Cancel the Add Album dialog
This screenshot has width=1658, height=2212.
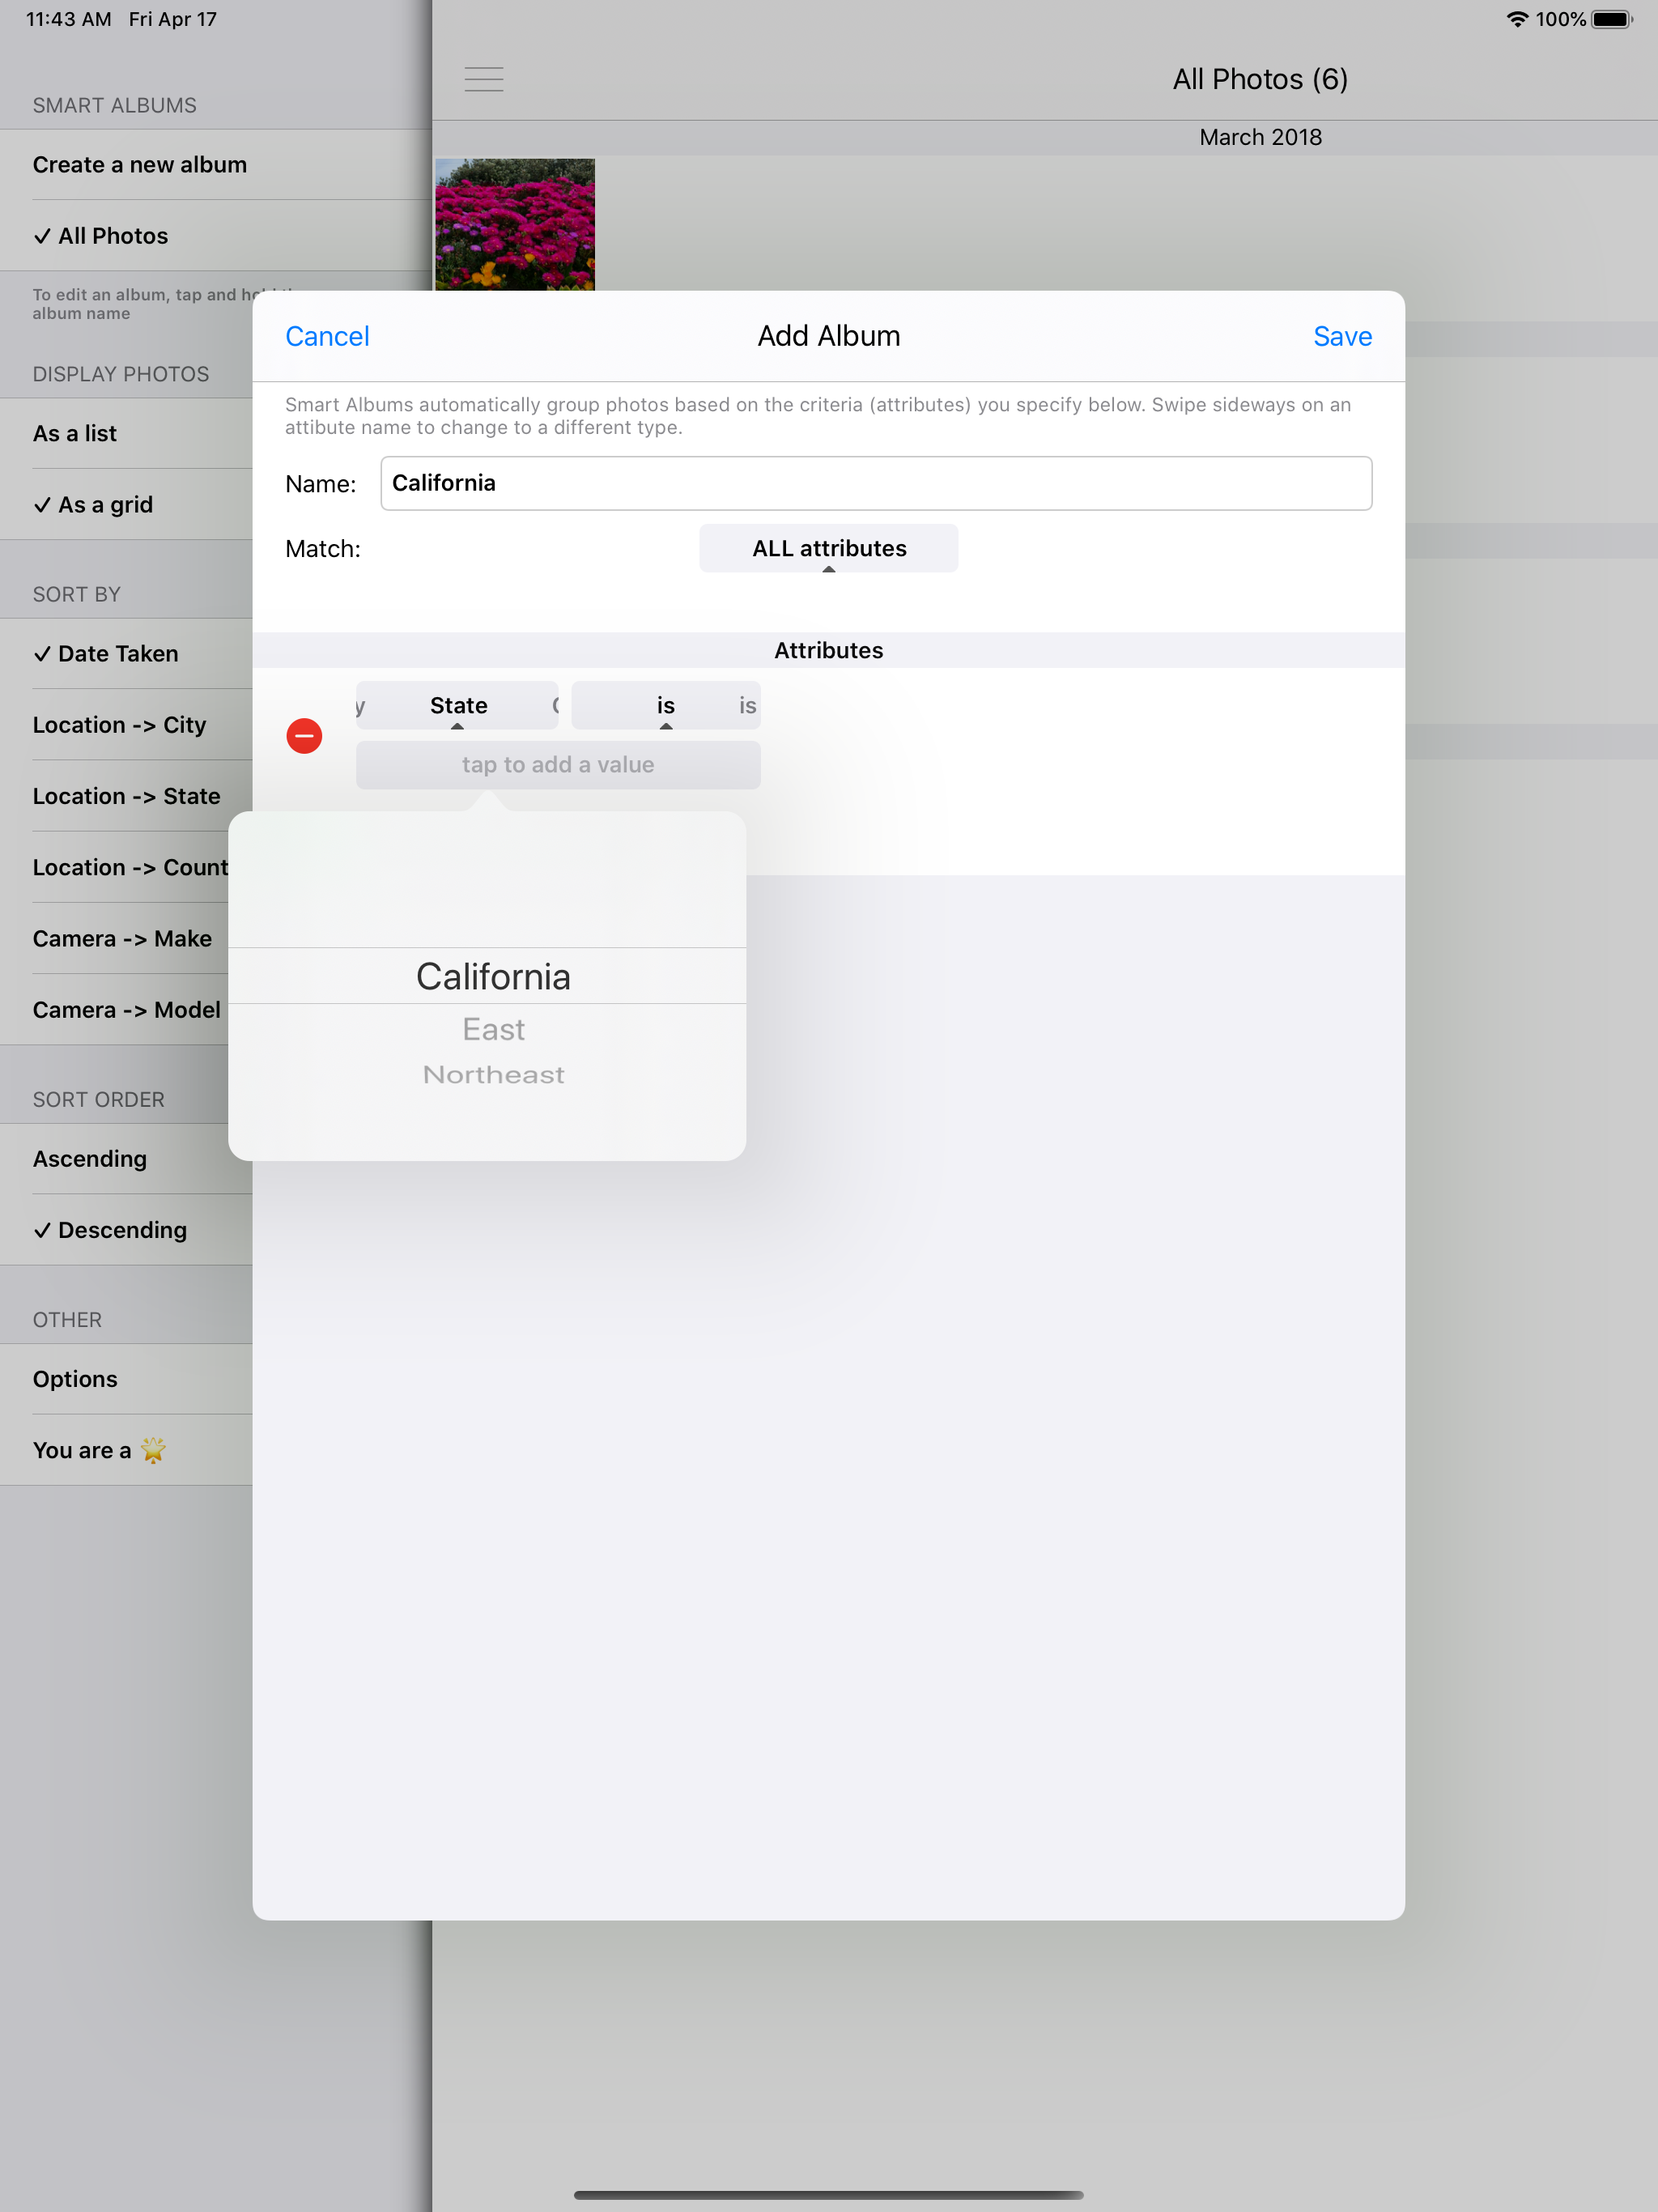327,336
